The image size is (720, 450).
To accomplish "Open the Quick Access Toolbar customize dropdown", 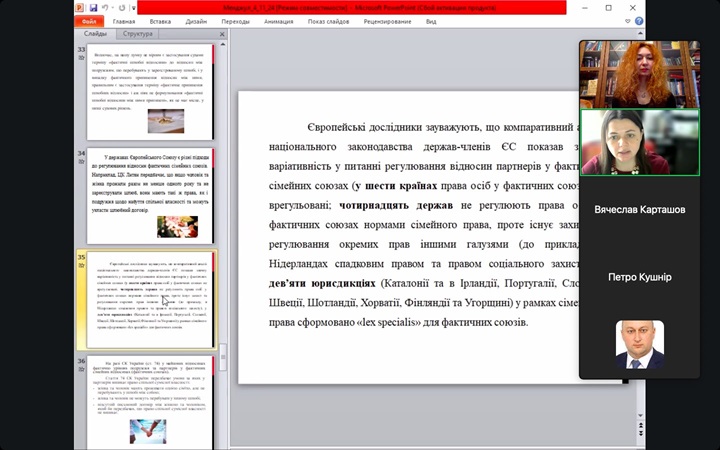I will 134,6.
